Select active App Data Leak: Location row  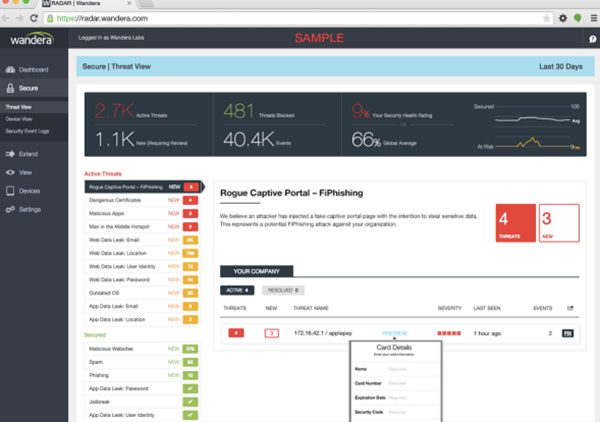pyautogui.click(x=142, y=319)
